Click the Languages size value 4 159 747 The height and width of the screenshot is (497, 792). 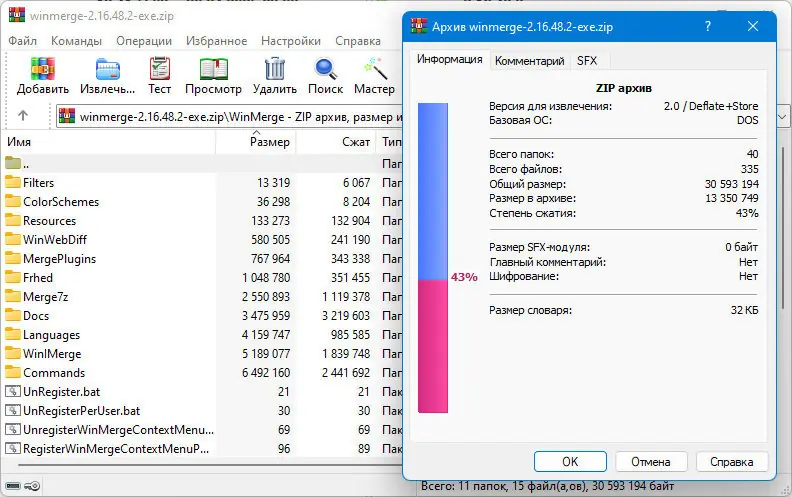tap(266, 335)
